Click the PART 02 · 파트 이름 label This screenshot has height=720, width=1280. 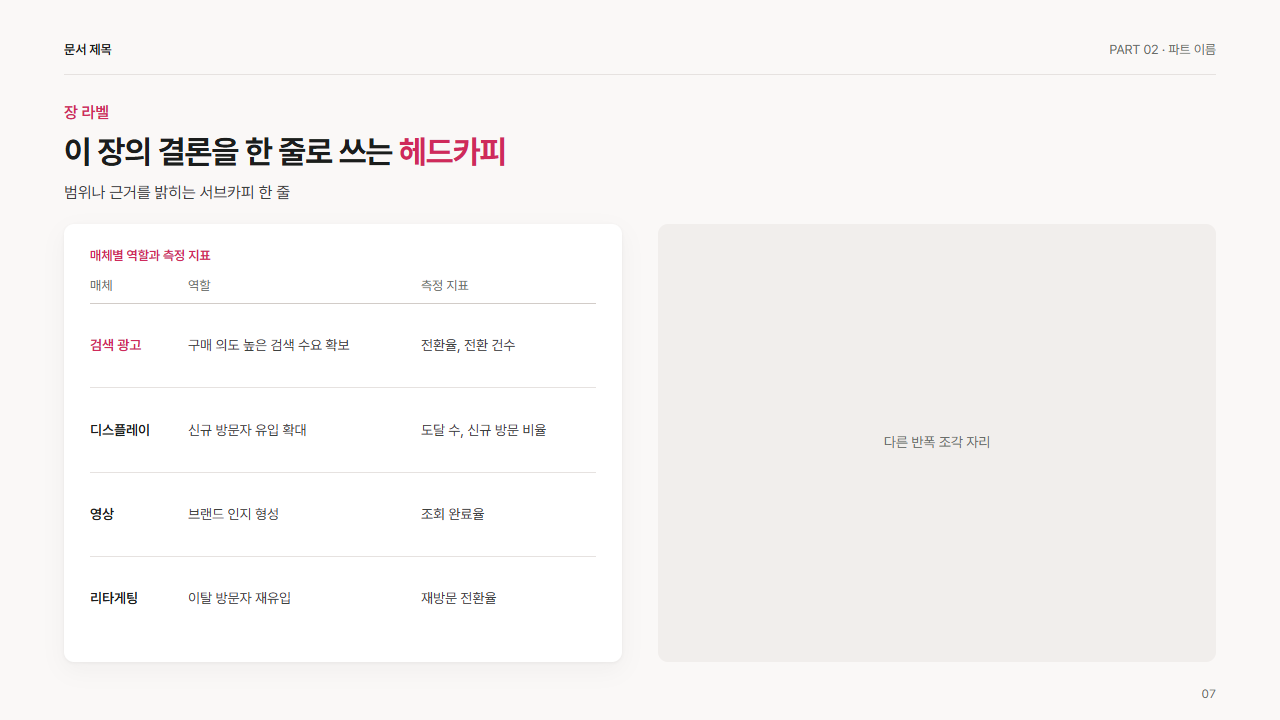click(1162, 49)
